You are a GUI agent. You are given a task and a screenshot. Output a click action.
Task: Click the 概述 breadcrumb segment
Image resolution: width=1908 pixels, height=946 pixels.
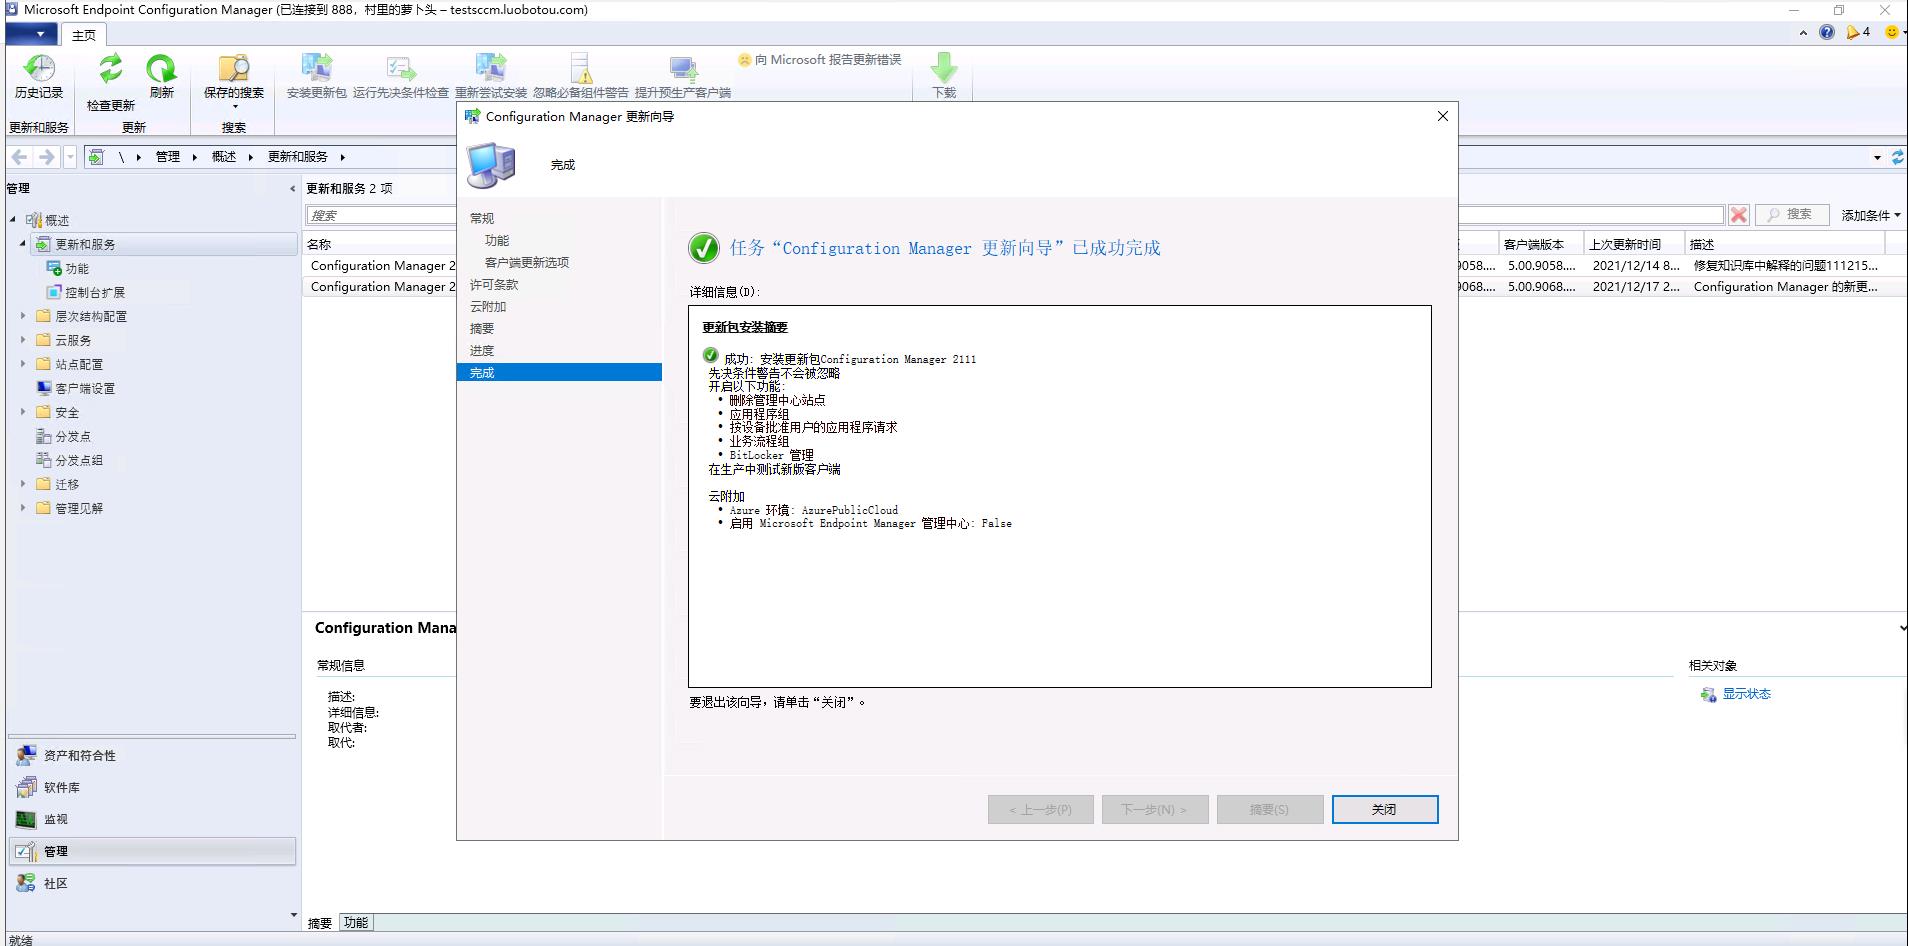coord(224,157)
